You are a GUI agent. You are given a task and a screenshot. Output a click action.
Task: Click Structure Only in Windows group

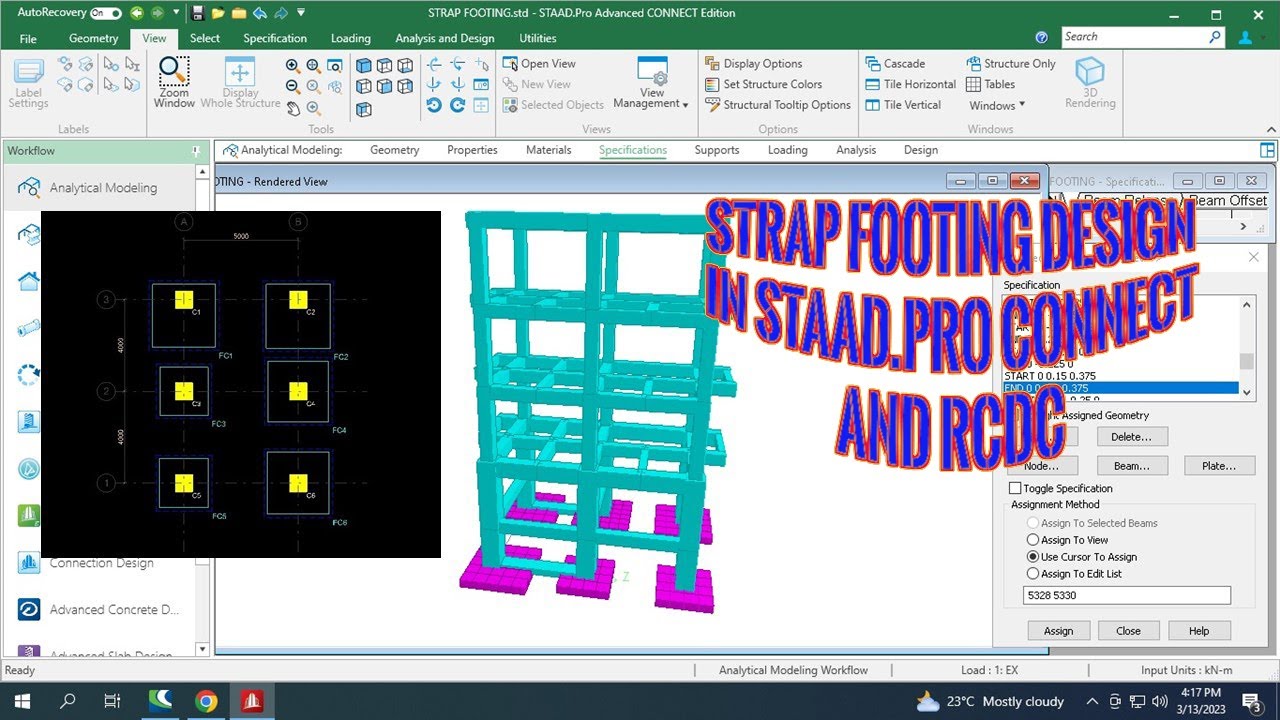[x=1011, y=64]
